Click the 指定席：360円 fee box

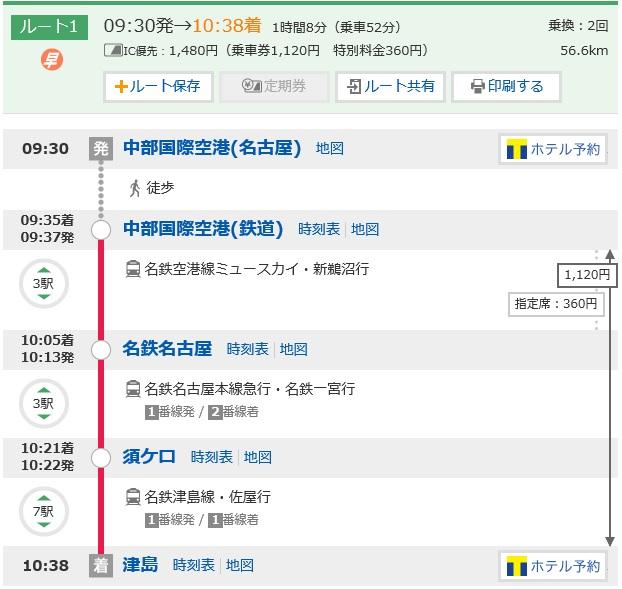[x=556, y=304]
